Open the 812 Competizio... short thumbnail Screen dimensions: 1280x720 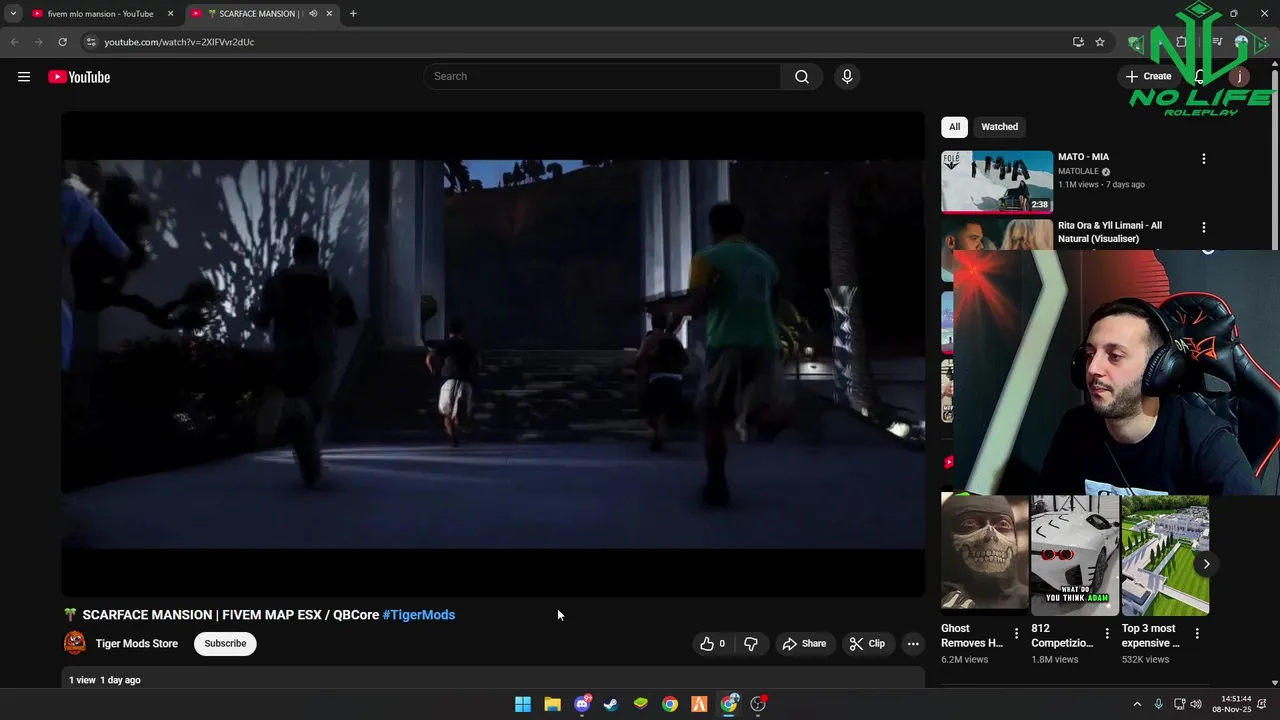click(x=1074, y=554)
